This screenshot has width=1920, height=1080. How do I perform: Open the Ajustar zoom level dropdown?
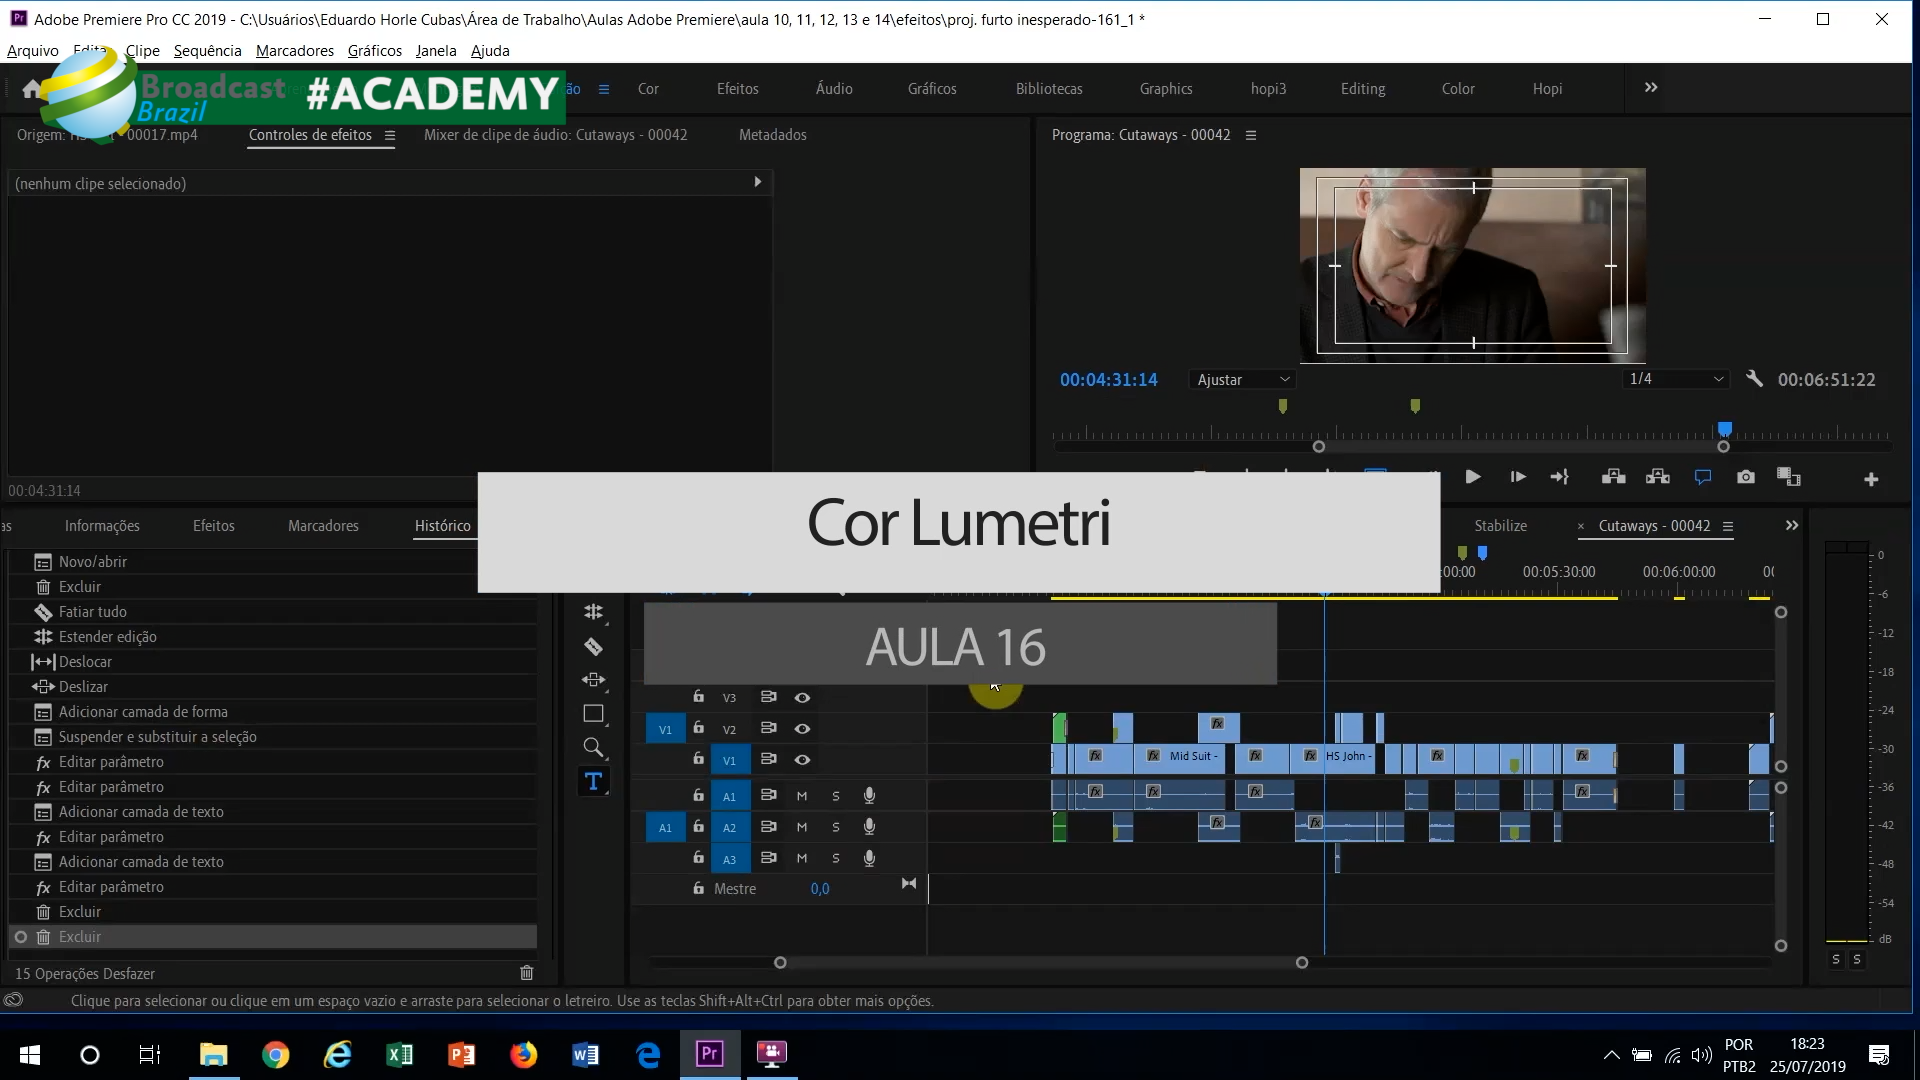pos(1243,379)
